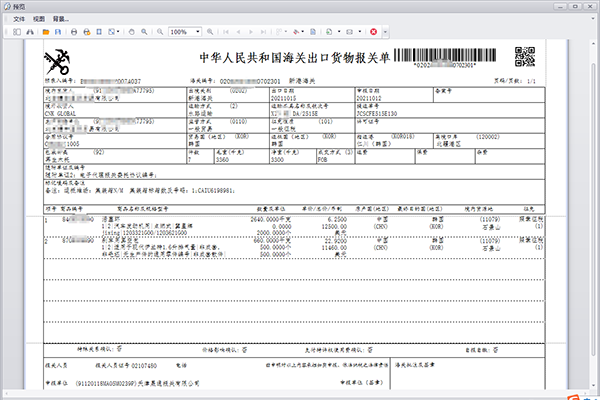This screenshot has height=400, width=600.
Task: Click the Export document icon
Action: pos(329,32)
